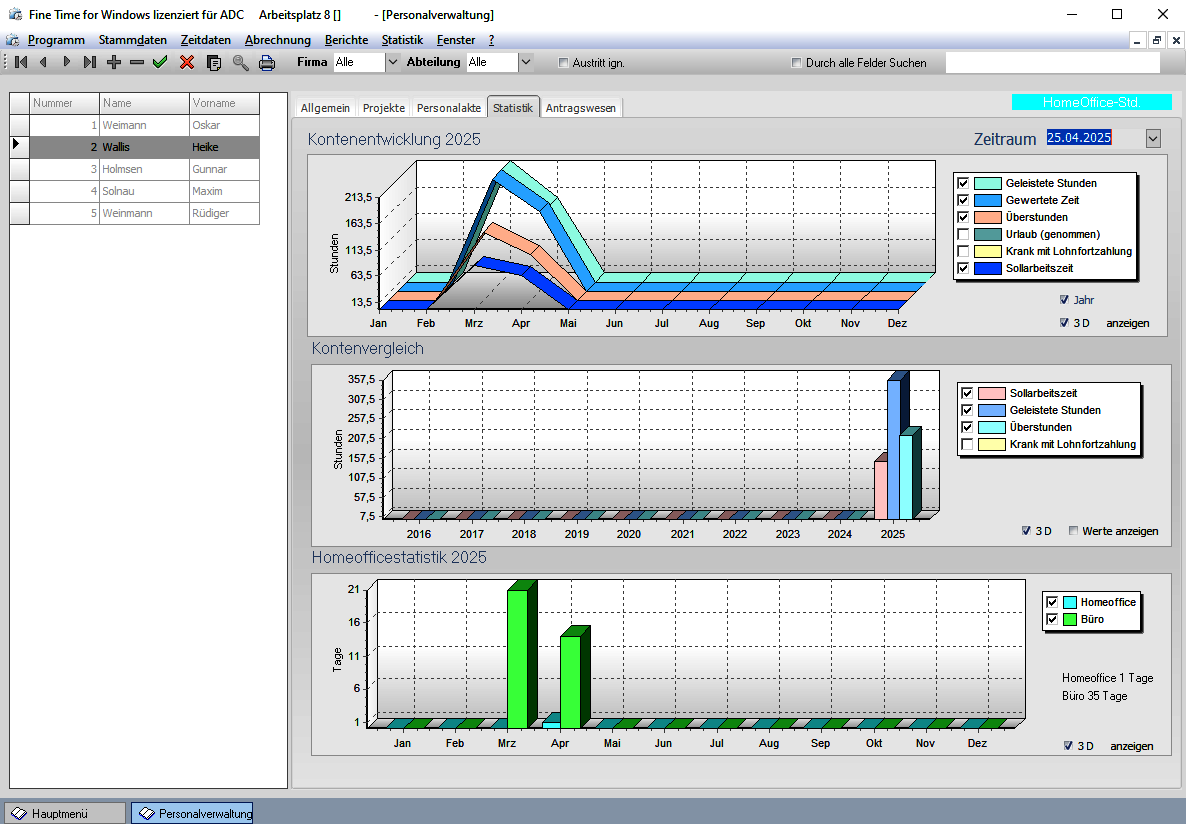
Task: Select employee row Solnau Maxim
Action: tap(144, 191)
